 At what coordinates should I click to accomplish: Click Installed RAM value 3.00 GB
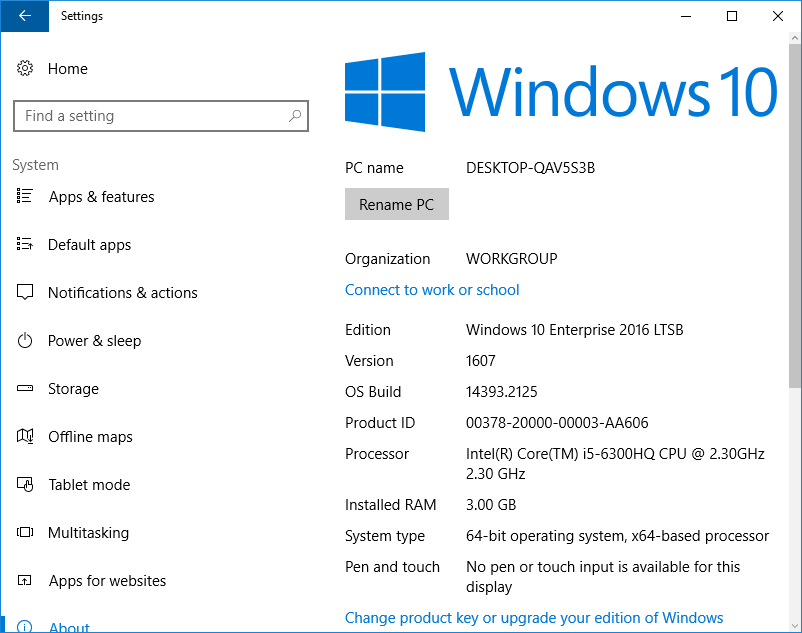pyautogui.click(x=491, y=505)
